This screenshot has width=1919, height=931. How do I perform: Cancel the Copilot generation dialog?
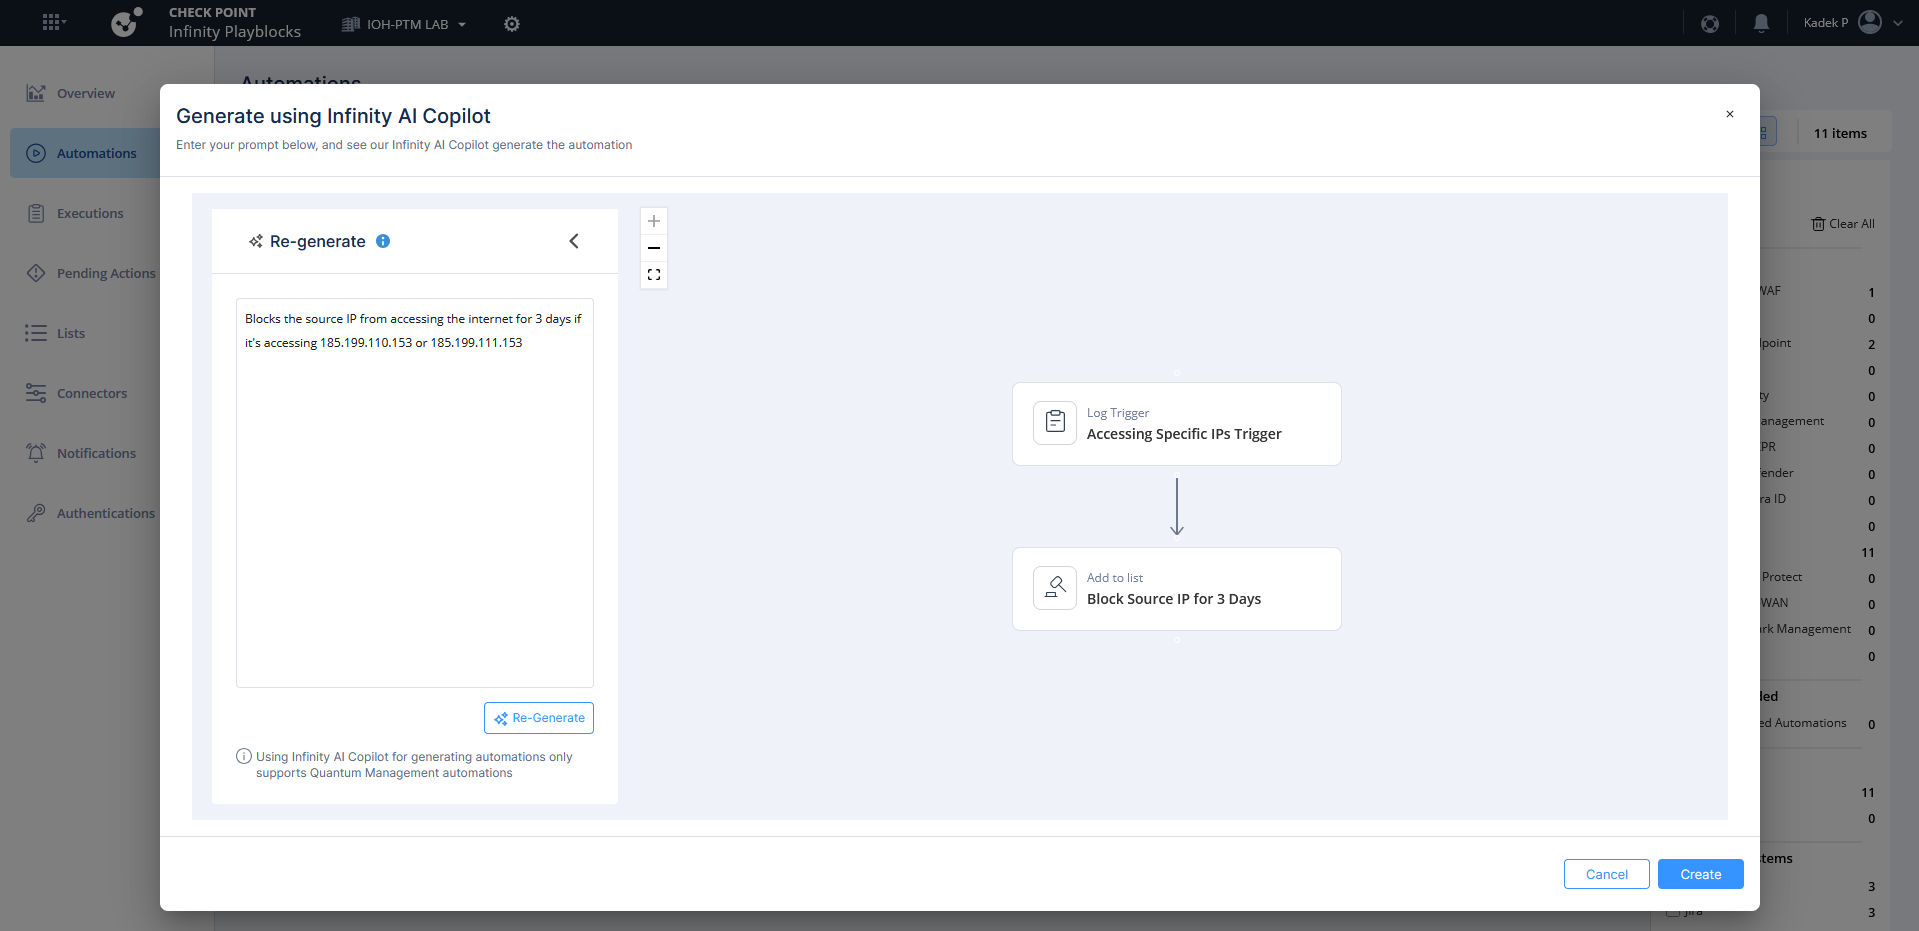1606,874
